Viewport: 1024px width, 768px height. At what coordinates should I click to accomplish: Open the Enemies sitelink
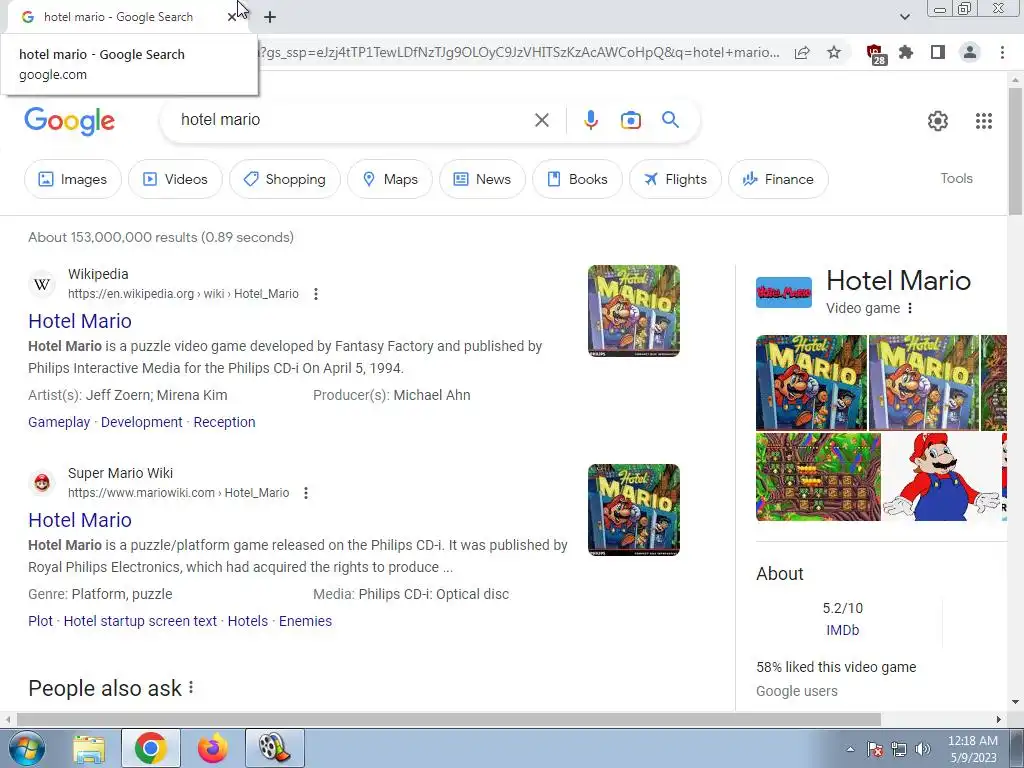[x=305, y=621]
